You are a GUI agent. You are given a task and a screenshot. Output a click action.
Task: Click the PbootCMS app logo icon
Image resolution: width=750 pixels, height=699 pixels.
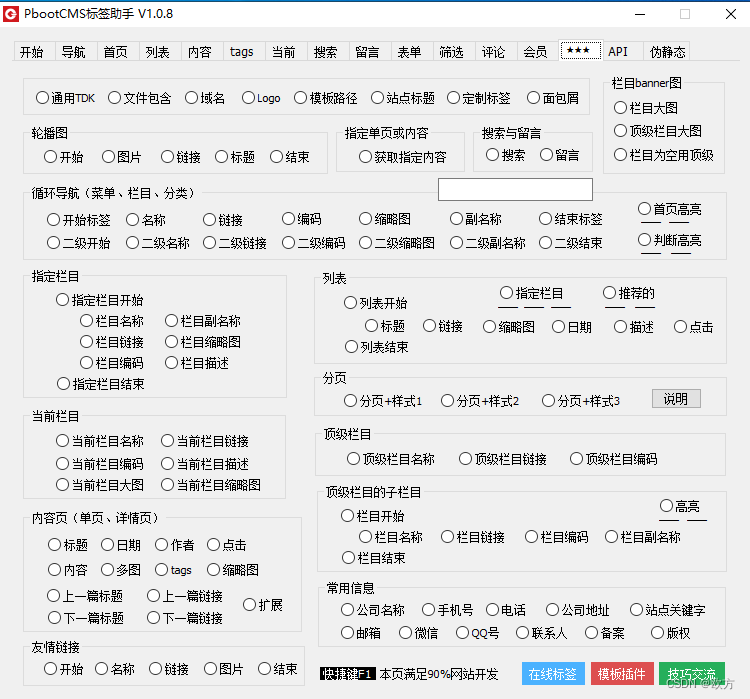[11, 14]
